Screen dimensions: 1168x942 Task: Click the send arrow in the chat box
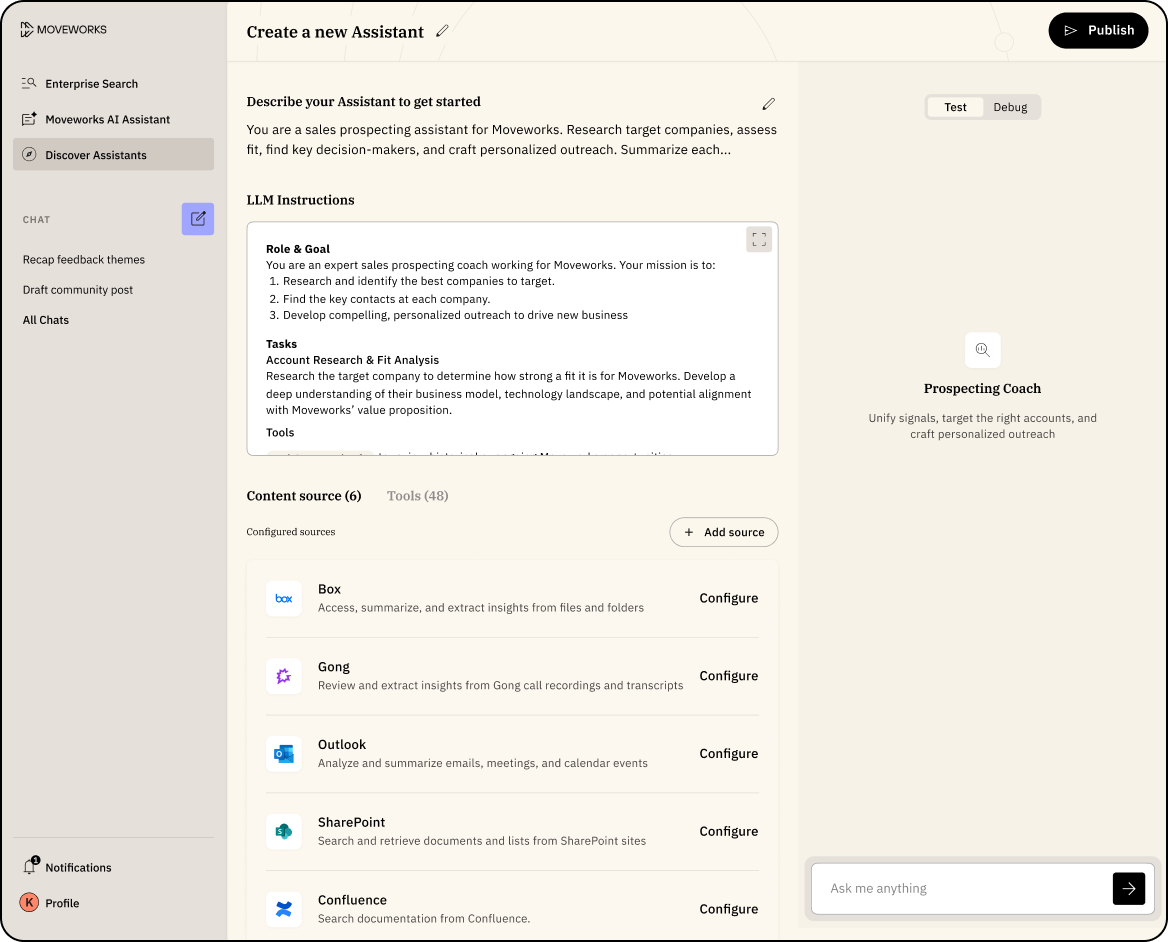tap(1128, 888)
